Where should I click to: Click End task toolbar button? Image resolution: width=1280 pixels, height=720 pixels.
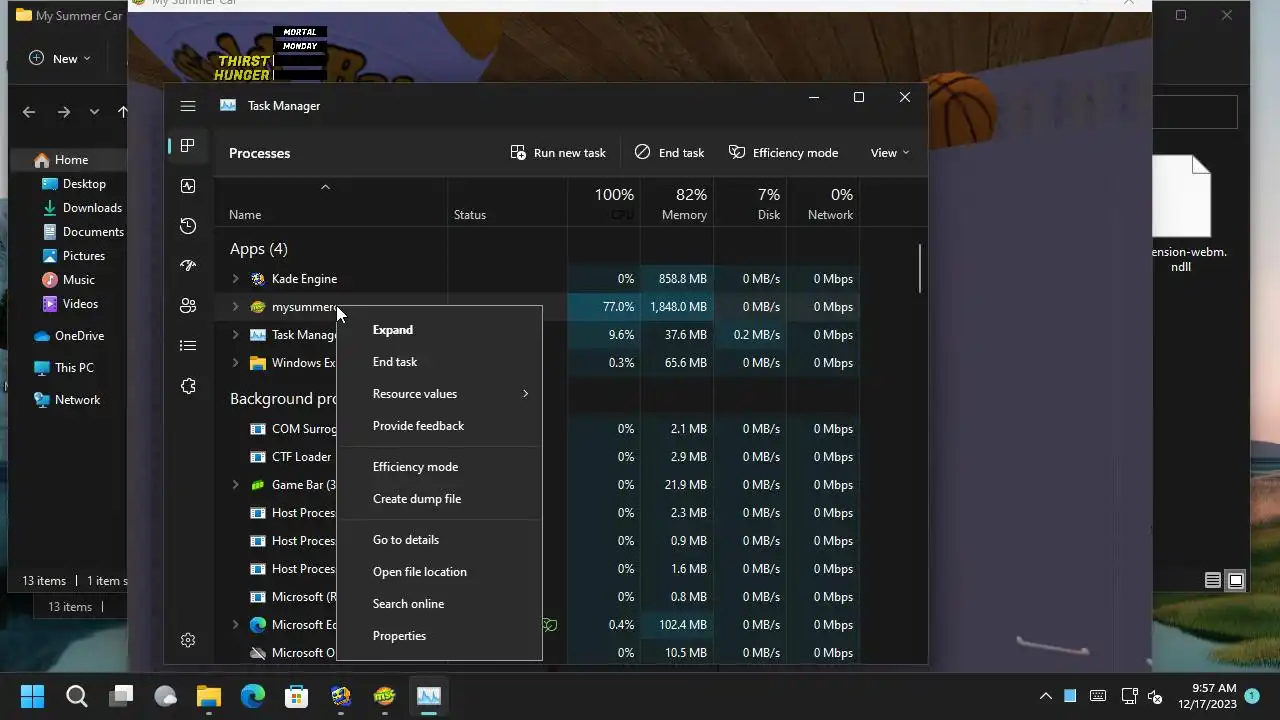[x=669, y=153]
